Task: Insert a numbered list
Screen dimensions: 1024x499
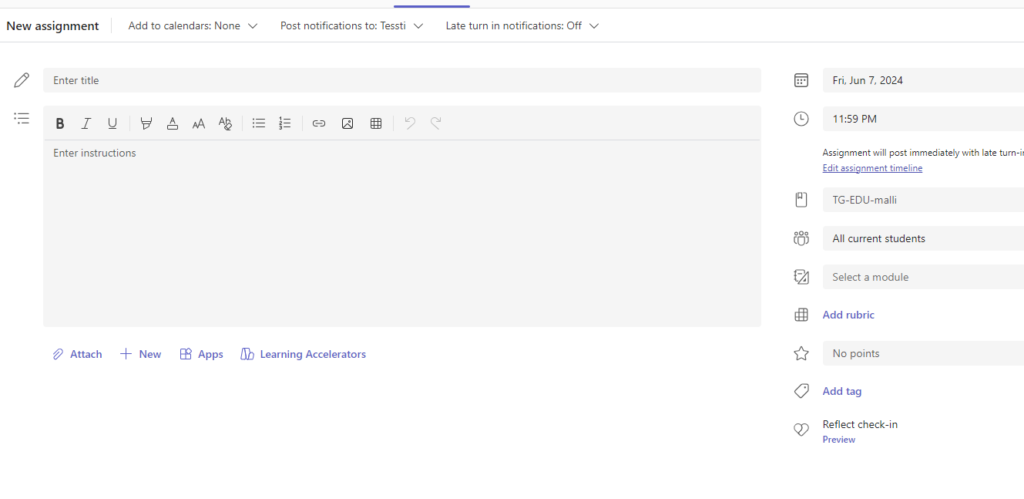Action: pos(285,124)
